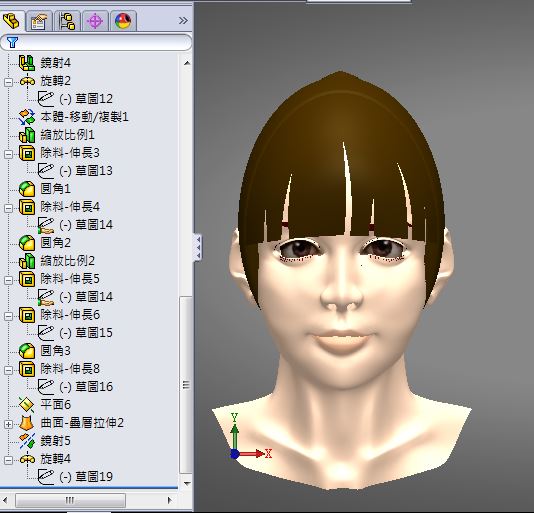This screenshot has width=534, height=513.
Task: Select the 縮放比例2 scale icon
Action: click(x=27, y=261)
